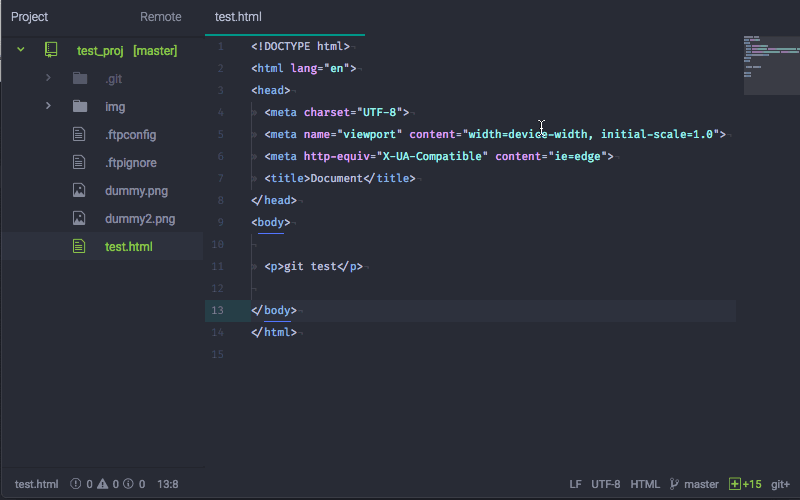Click the git branch icon beside master
This screenshot has width=800, height=500.
674,484
